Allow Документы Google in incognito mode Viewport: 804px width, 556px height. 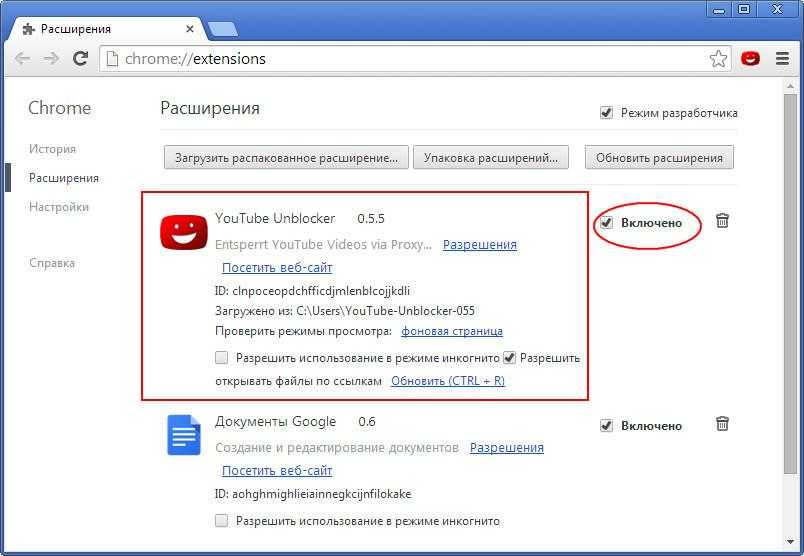click(x=222, y=521)
